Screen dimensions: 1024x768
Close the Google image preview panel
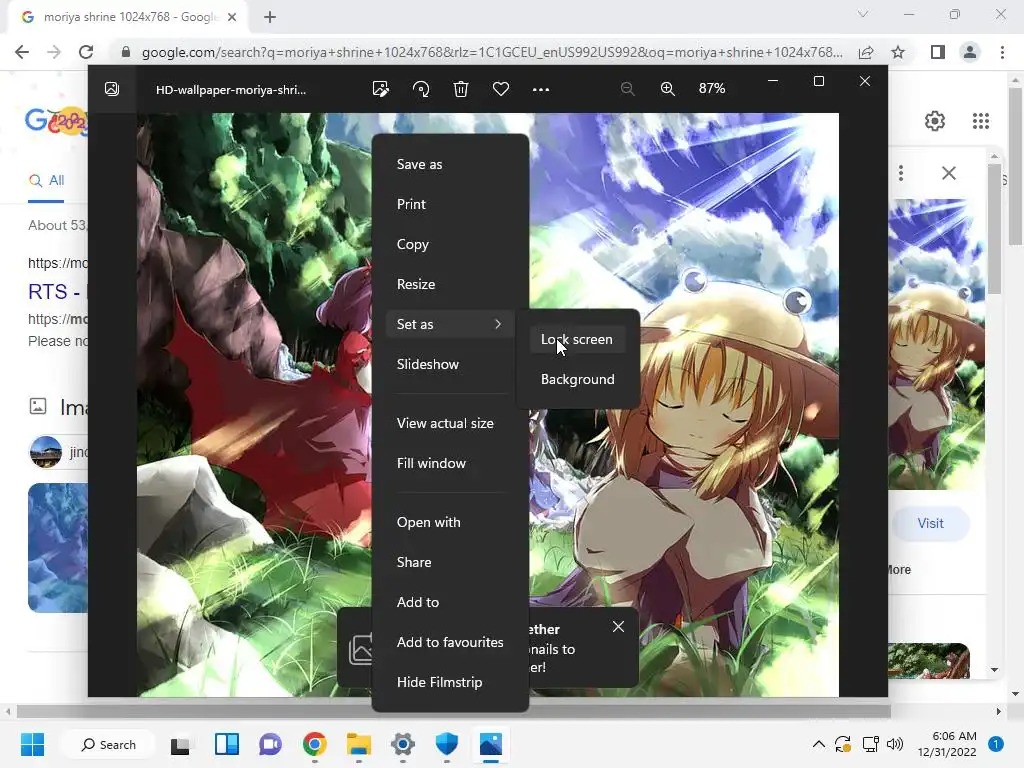click(949, 173)
